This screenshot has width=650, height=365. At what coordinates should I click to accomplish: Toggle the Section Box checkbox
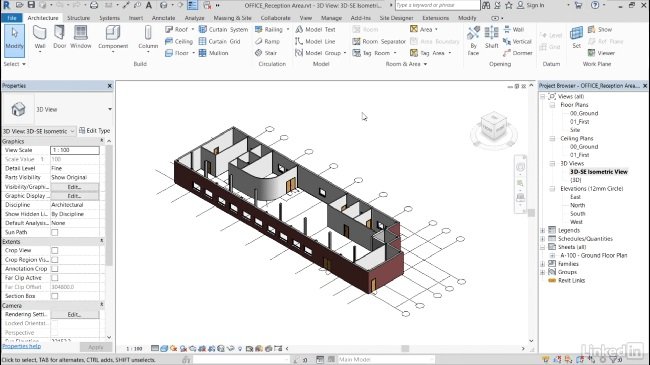(54, 296)
